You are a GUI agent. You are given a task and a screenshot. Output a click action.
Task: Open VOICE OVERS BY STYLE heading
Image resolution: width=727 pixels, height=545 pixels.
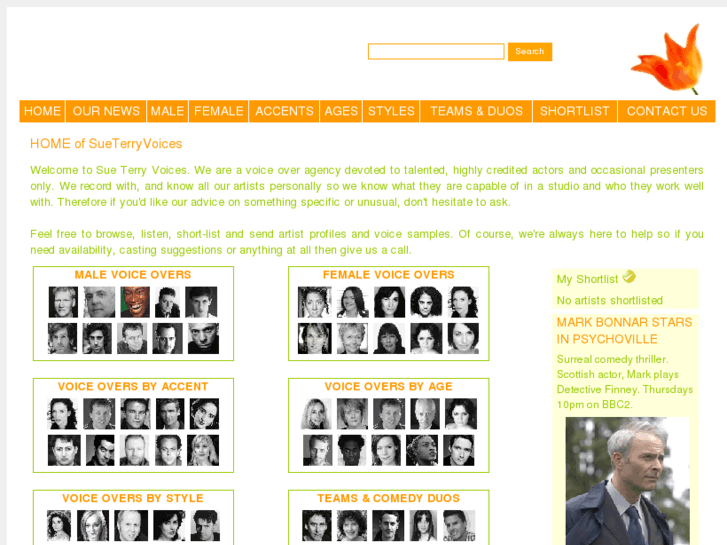[133, 499]
